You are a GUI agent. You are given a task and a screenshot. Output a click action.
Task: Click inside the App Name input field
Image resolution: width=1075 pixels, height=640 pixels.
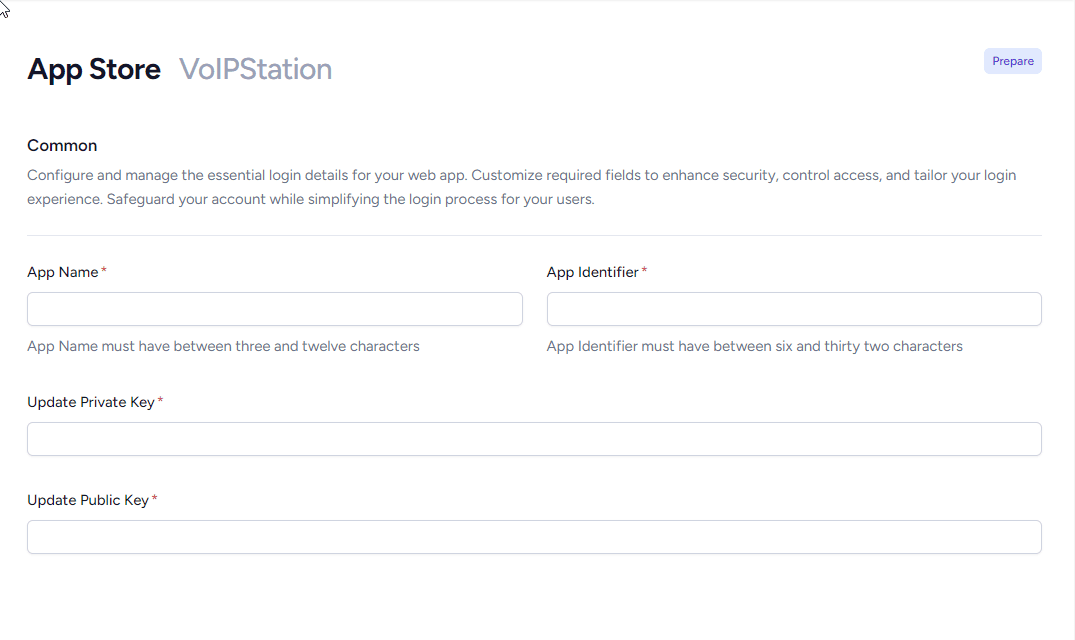(274, 309)
